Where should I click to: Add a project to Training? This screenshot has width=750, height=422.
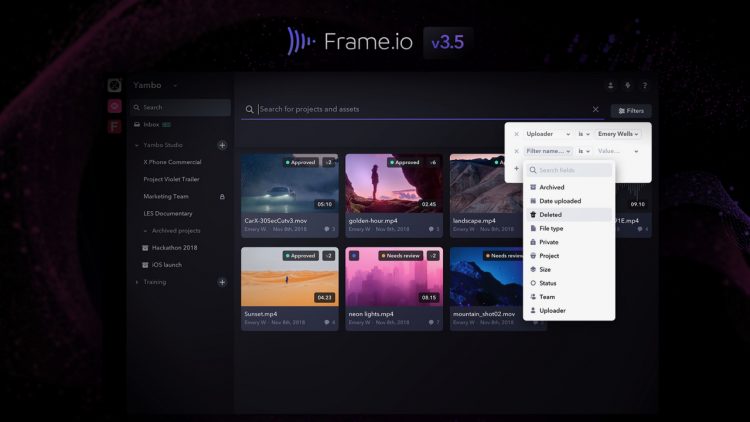coord(222,282)
